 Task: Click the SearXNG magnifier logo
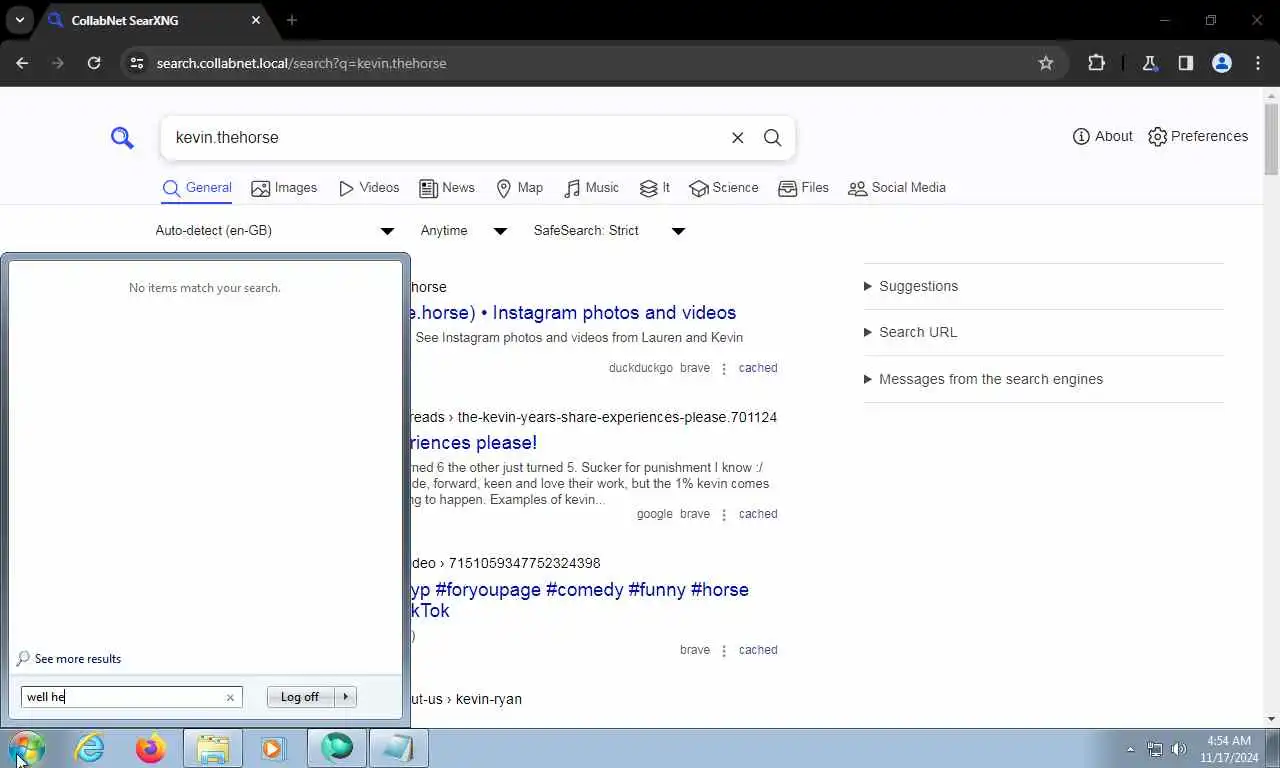[122, 138]
